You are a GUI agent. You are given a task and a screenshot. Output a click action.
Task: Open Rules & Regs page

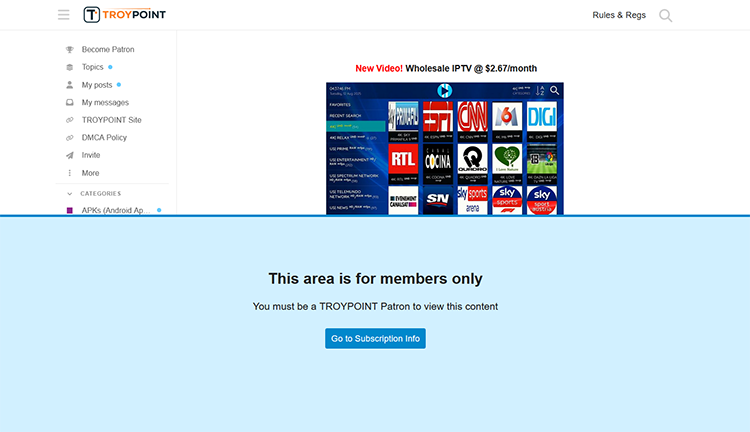pyautogui.click(x=619, y=15)
